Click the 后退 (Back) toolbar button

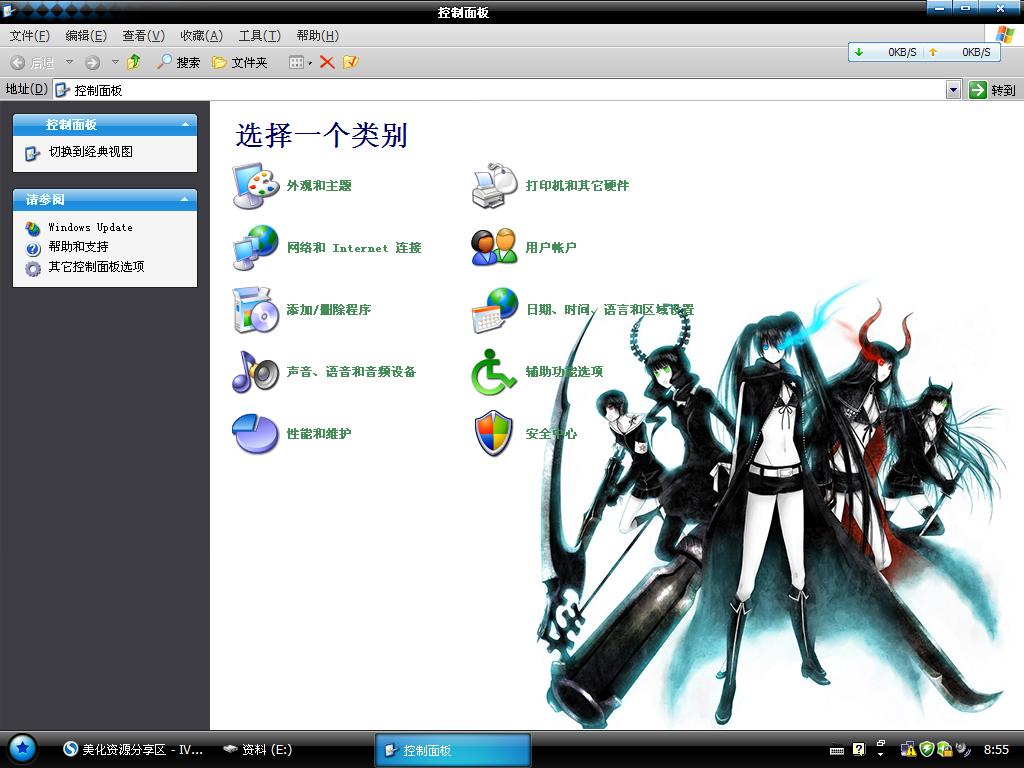pos(33,63)
